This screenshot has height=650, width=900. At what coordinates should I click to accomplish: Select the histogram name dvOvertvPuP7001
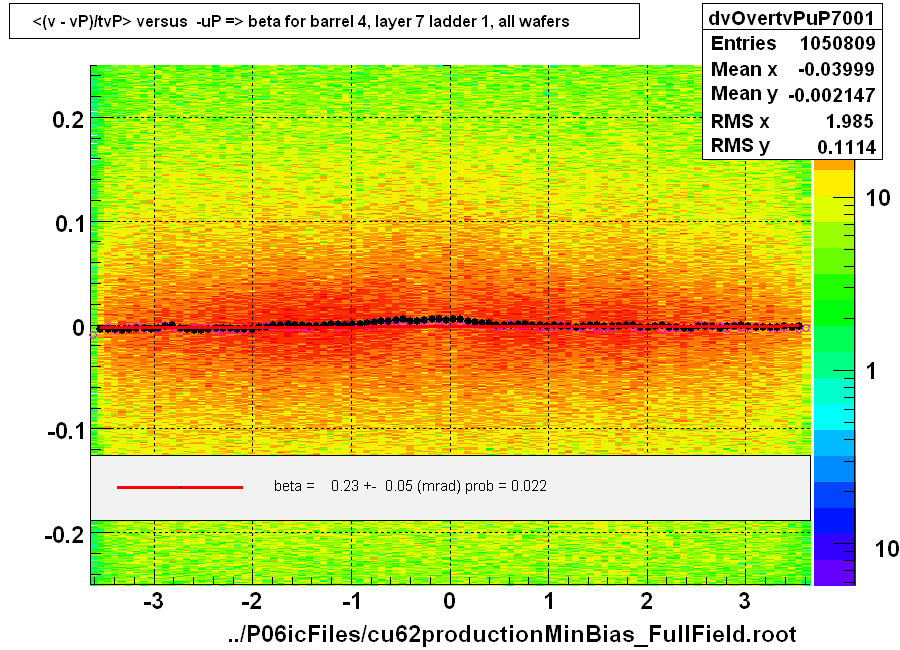(791, 18)
